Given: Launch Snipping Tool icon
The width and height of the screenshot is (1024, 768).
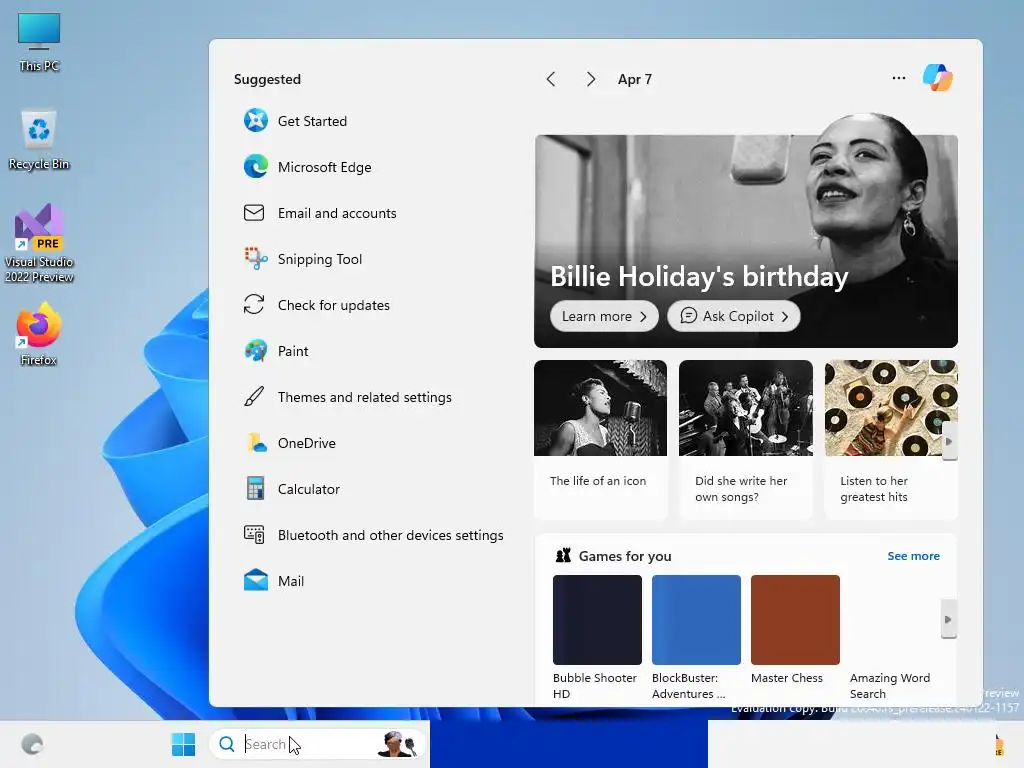Looking at the screenshot, I should coord(255,259).
